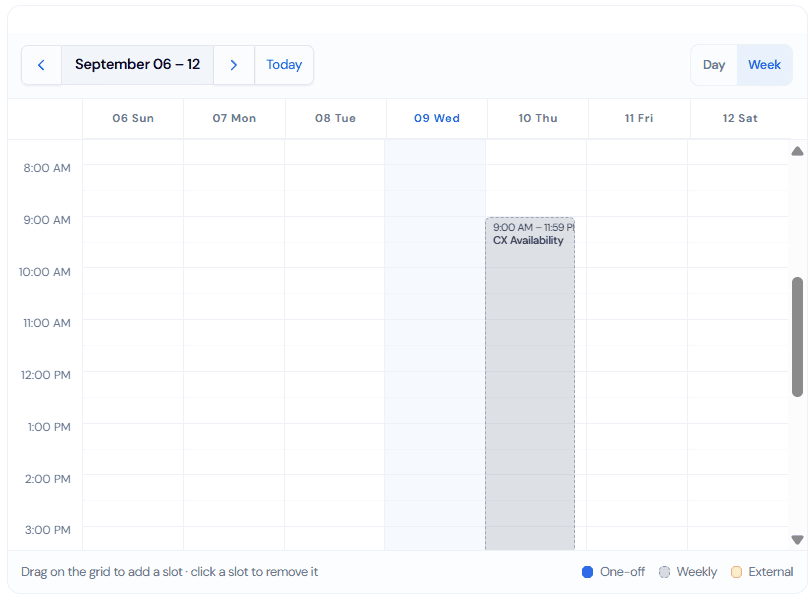Go to next week arrow

pos(234,65)
